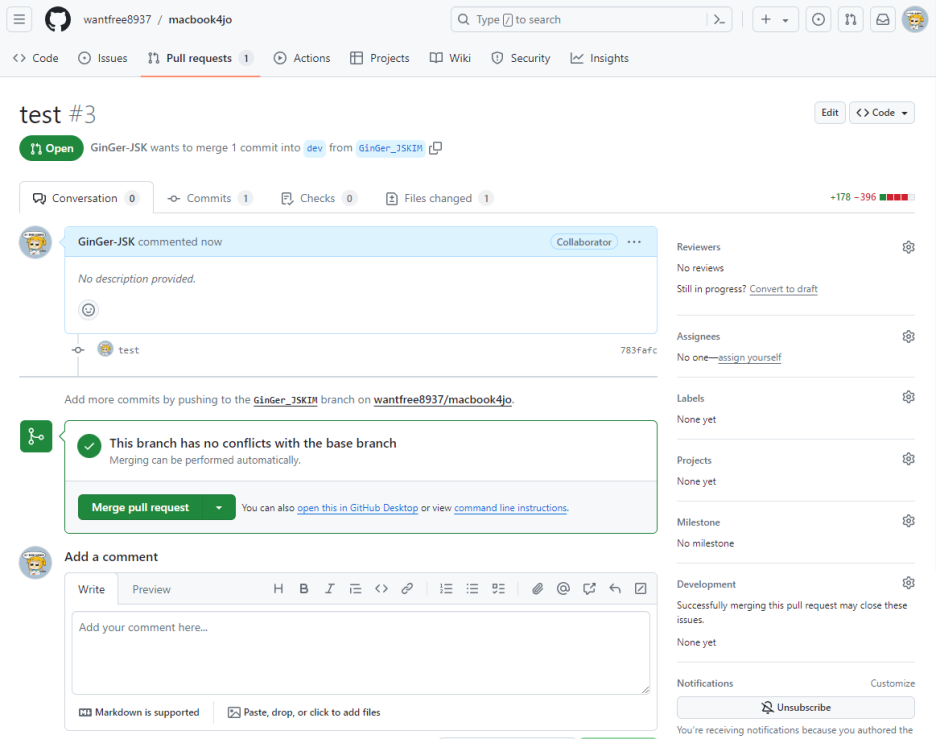
Task: Open the Pull requests shortcut icon in header
Action: [851, 20]
